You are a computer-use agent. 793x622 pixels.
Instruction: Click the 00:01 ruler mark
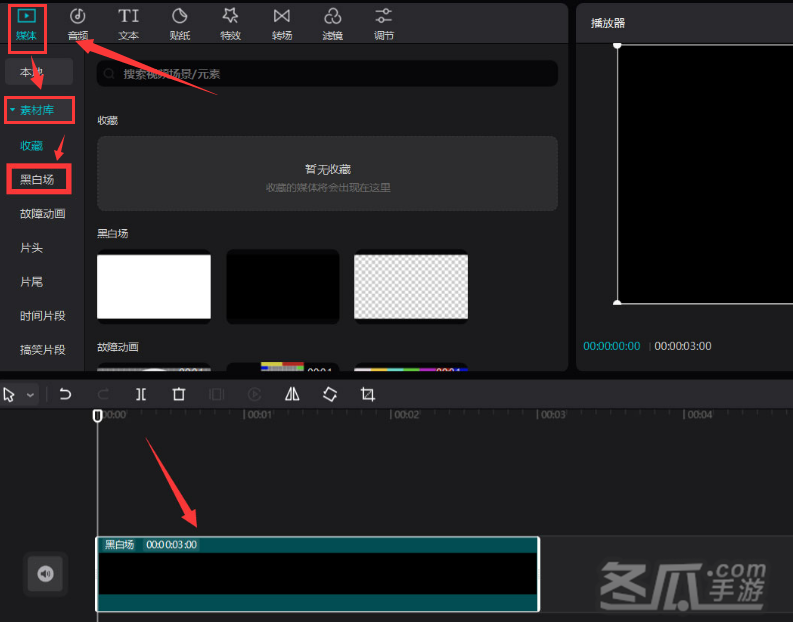[258, 415]
